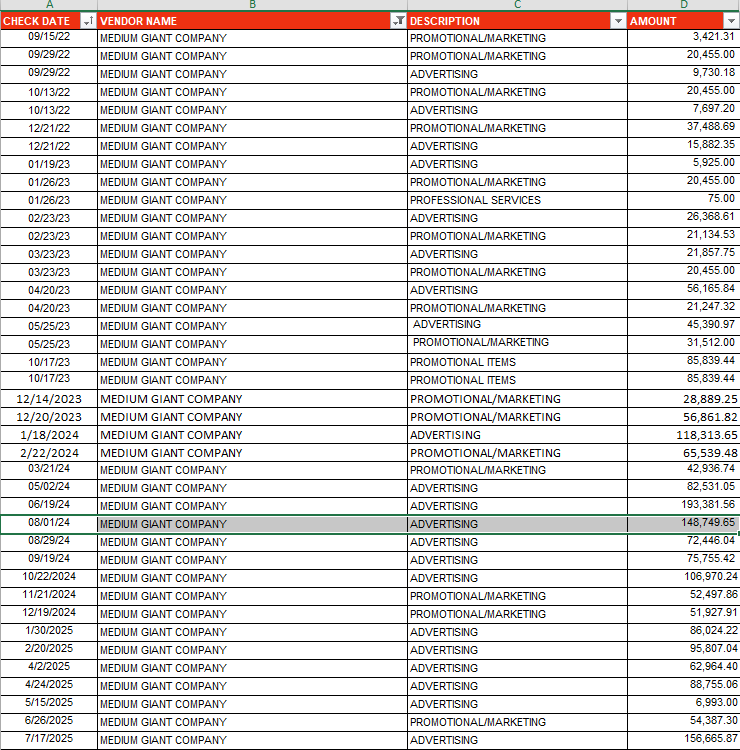Open the CHECK DATE sort dropdown button
740x750 pixels.
pyautogui.click(x=88, y=21)
